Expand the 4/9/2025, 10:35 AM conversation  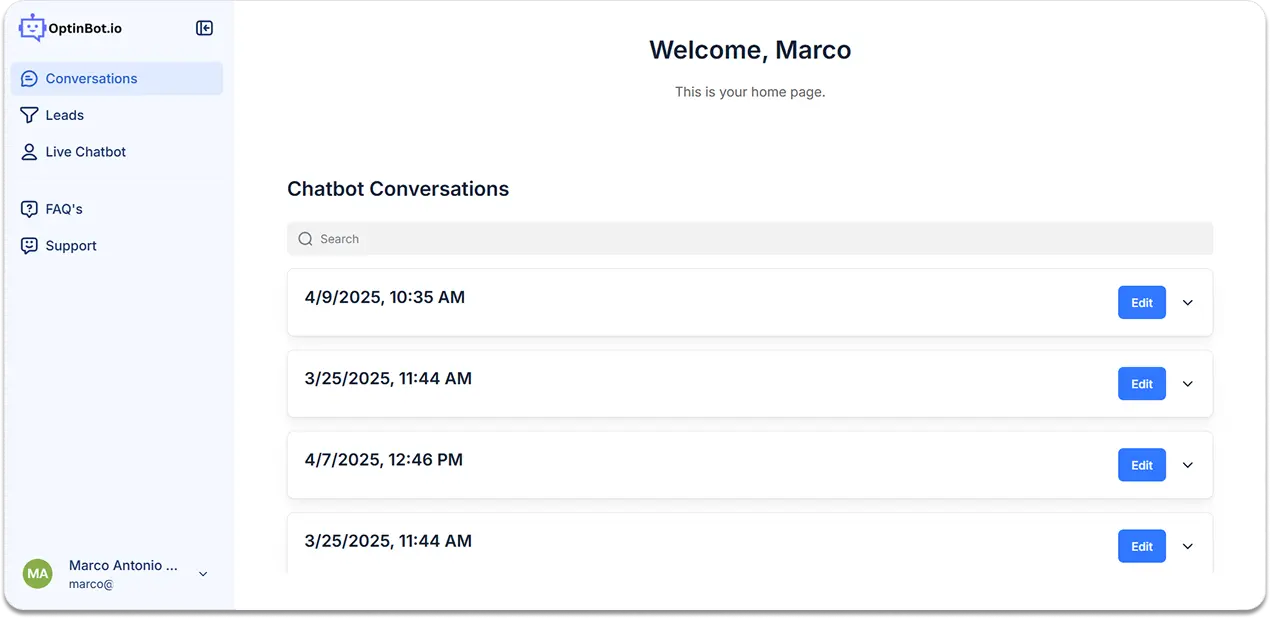(1188, 302)
